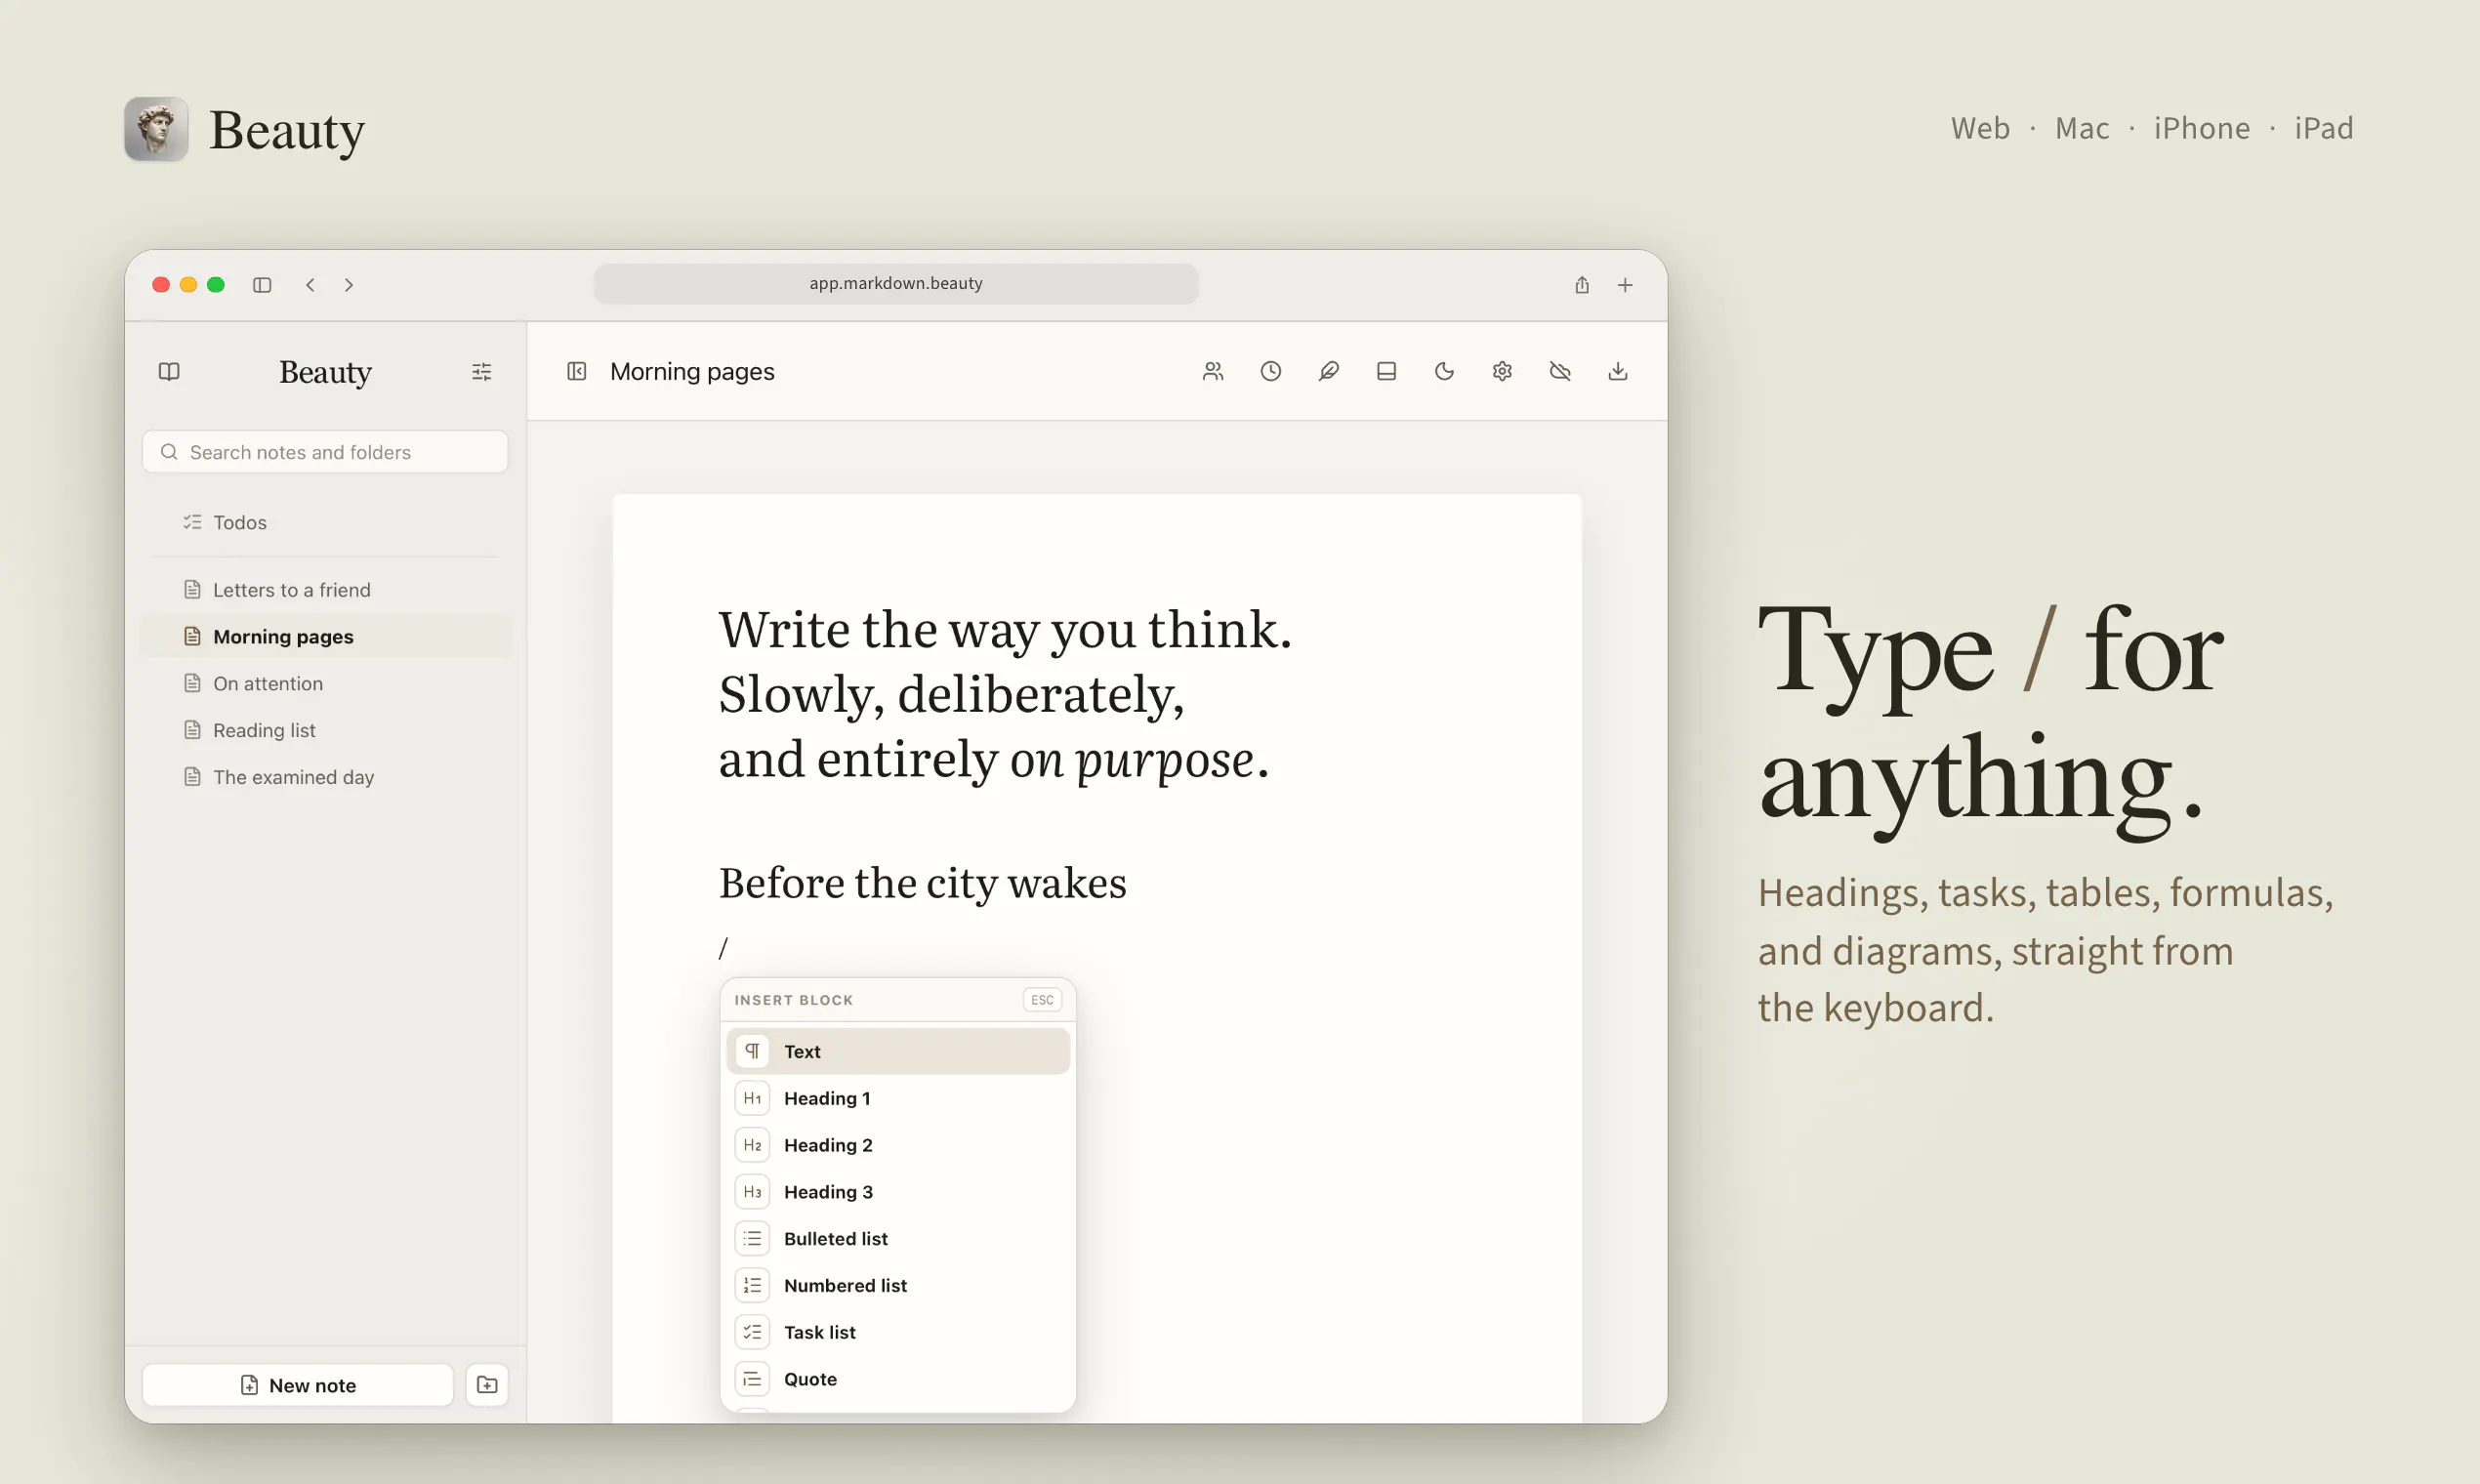Click the cloud-off sync icon

tap(1560, 371)
